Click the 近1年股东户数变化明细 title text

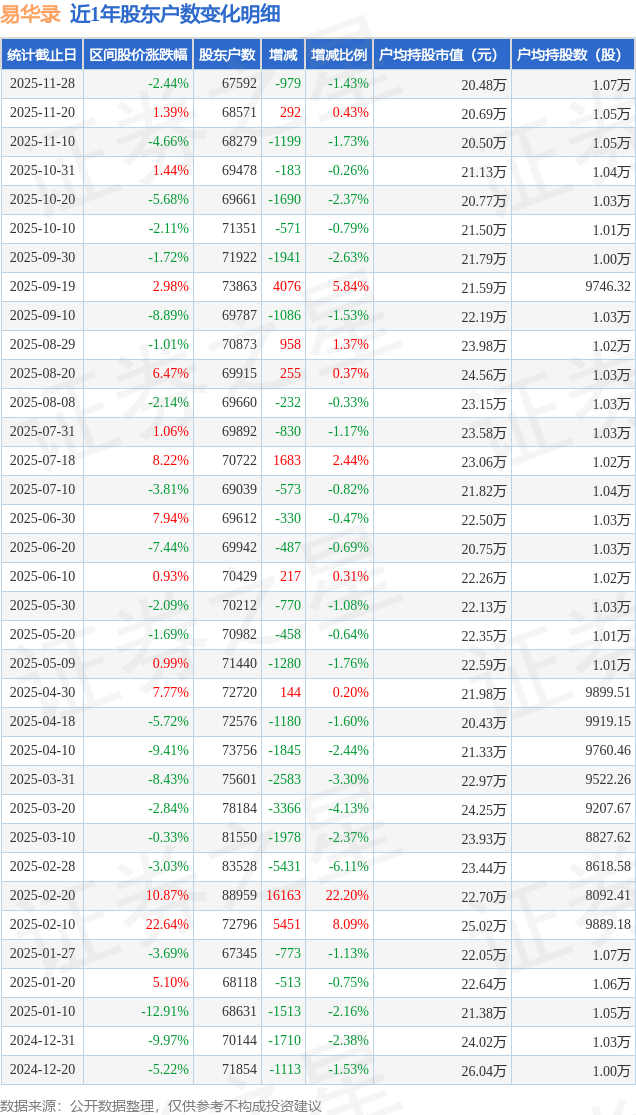tap(175, 14)
